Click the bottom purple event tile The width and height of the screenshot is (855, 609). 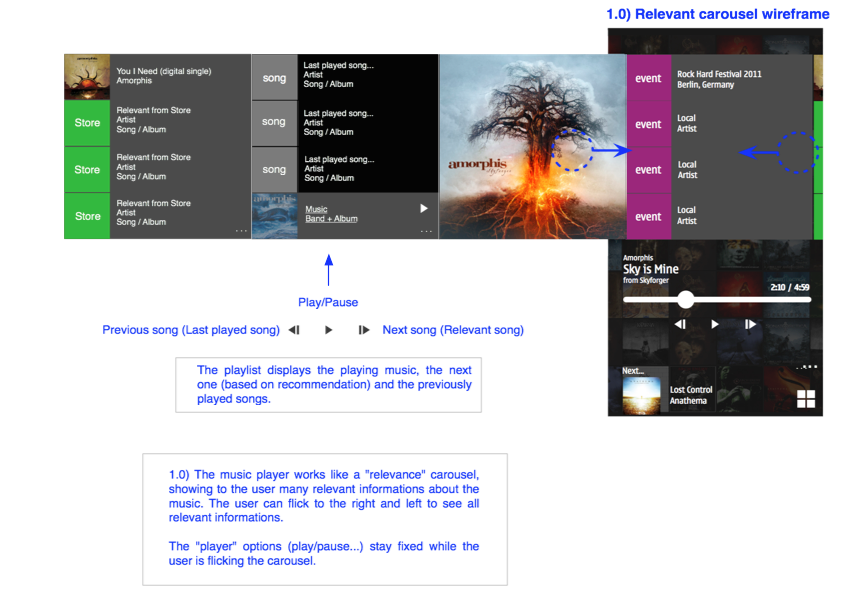click(648, 216)
